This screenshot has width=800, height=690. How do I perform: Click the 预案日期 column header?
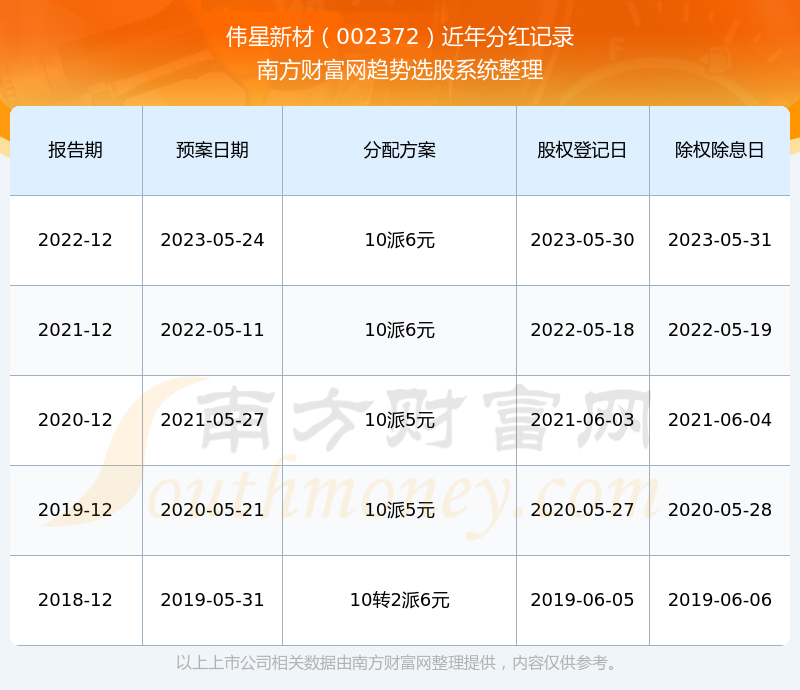pyautogui.click(x=212, y=150)
